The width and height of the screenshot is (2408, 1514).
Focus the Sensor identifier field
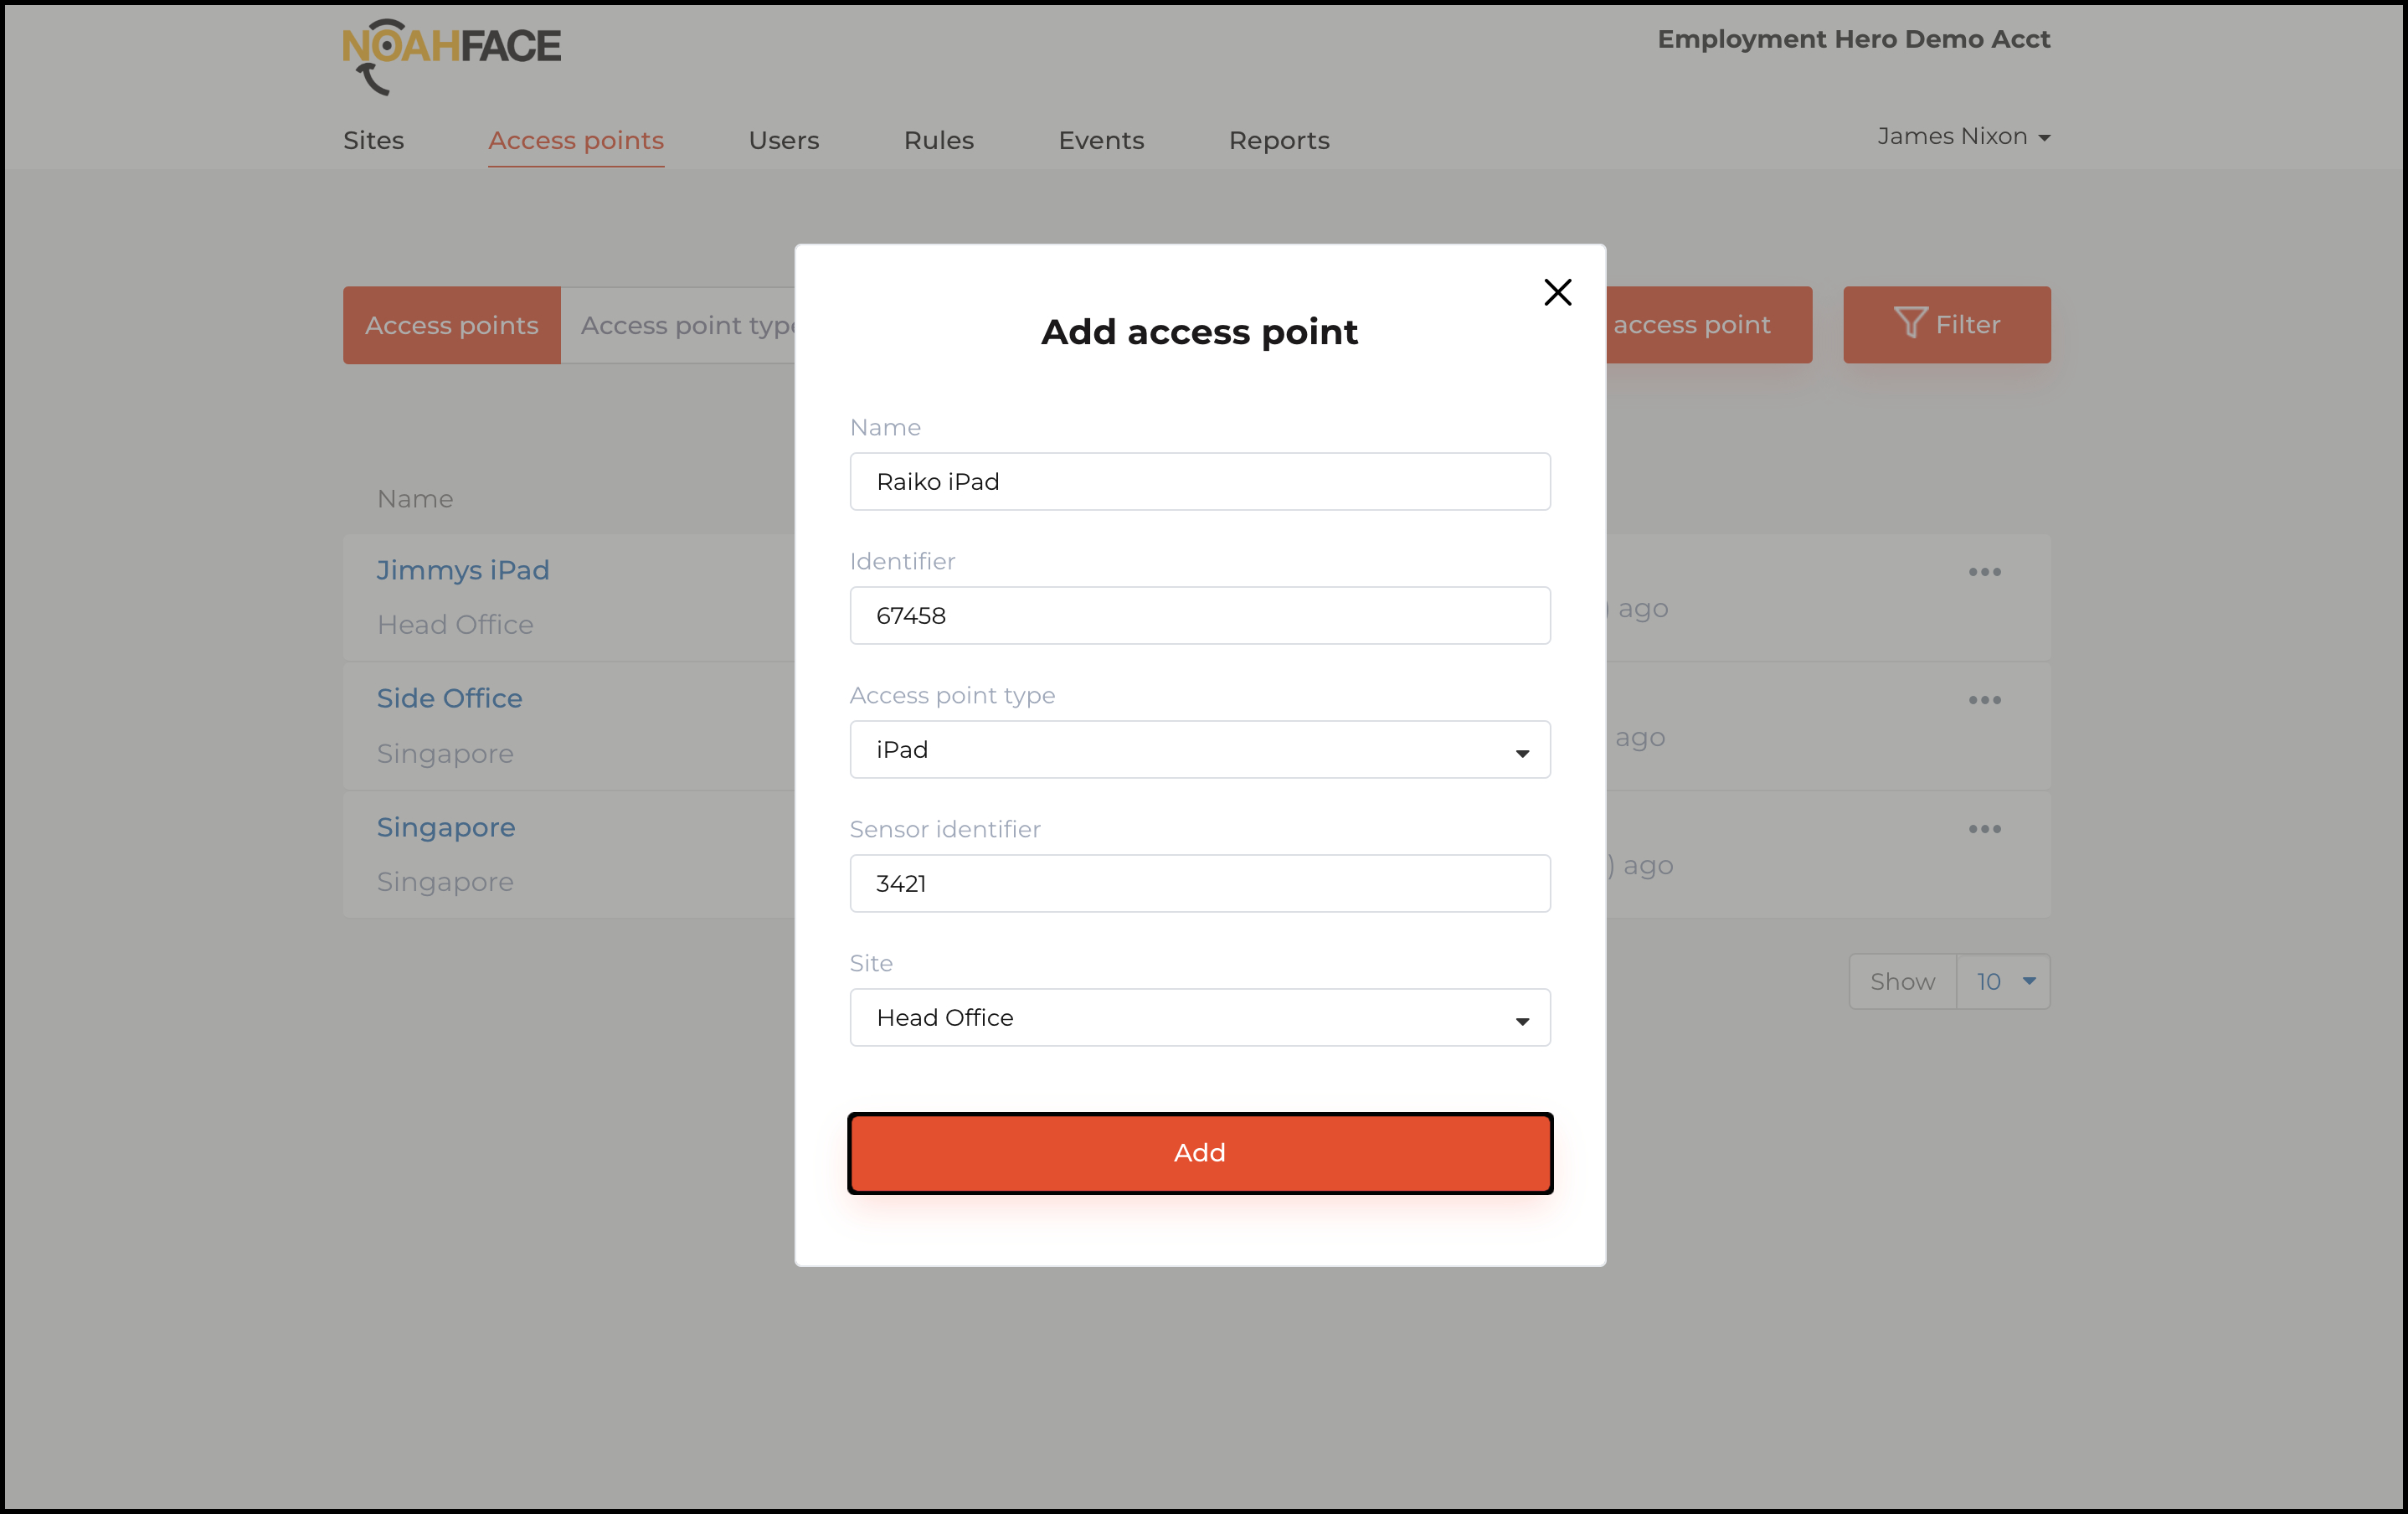pos(1199,884)
